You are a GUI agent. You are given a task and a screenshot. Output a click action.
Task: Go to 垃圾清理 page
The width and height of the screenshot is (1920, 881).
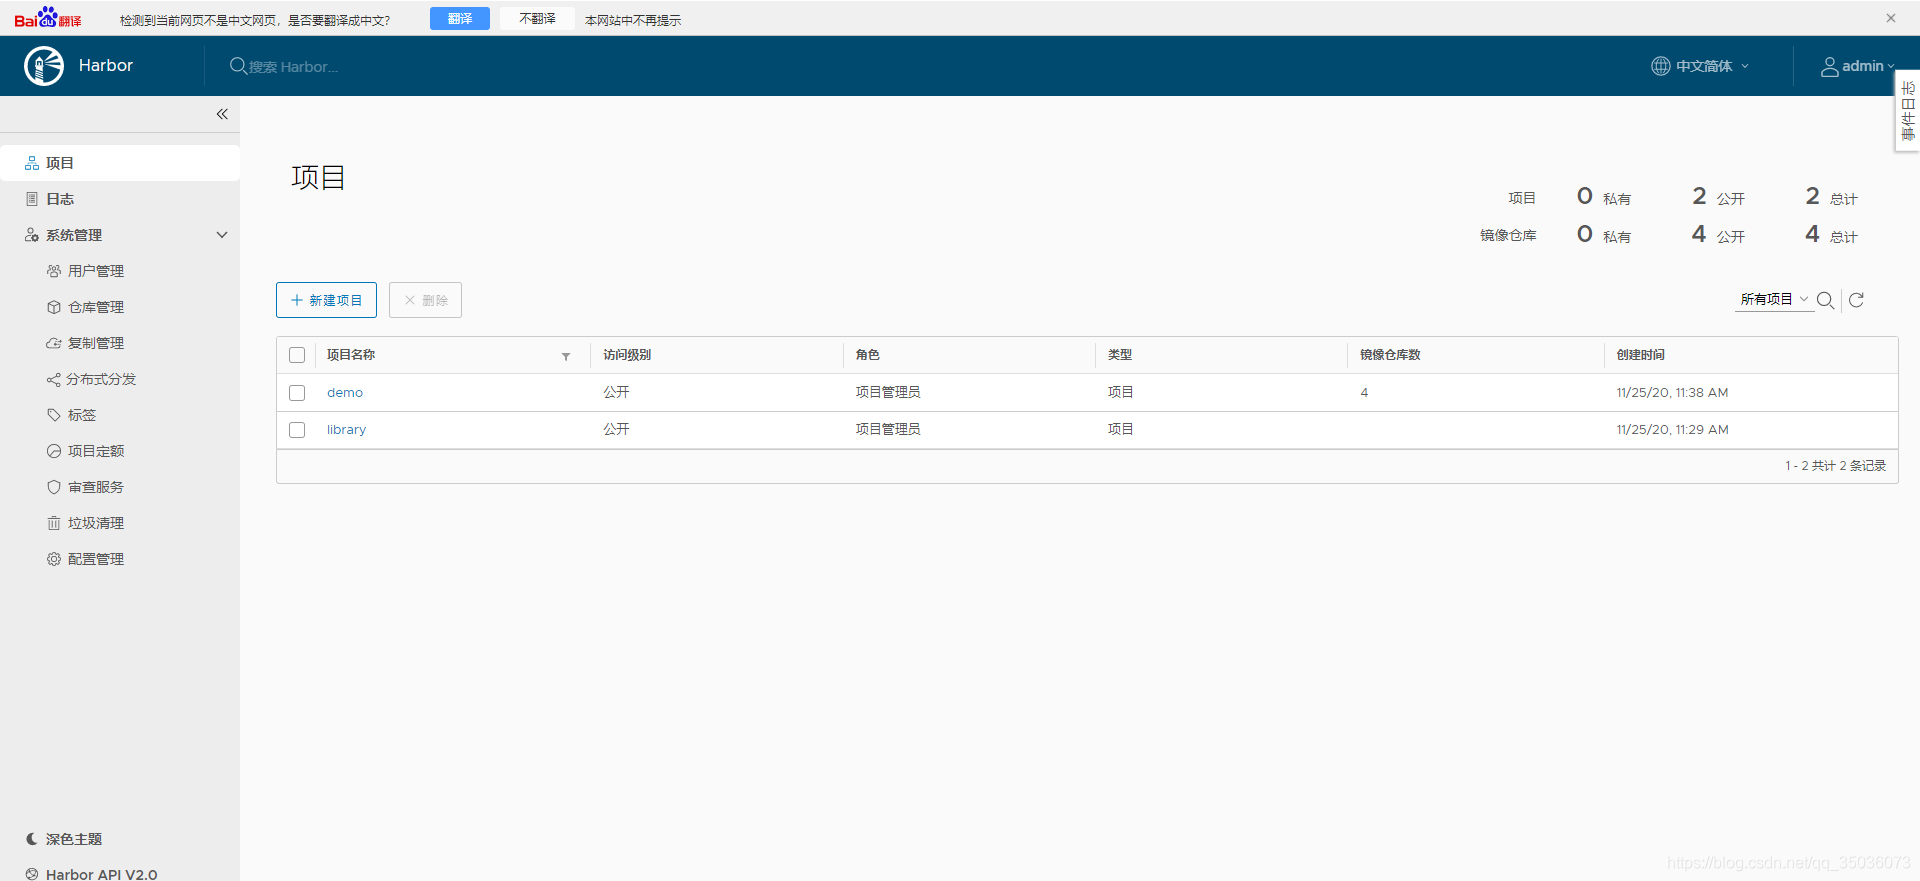point(96,523)
